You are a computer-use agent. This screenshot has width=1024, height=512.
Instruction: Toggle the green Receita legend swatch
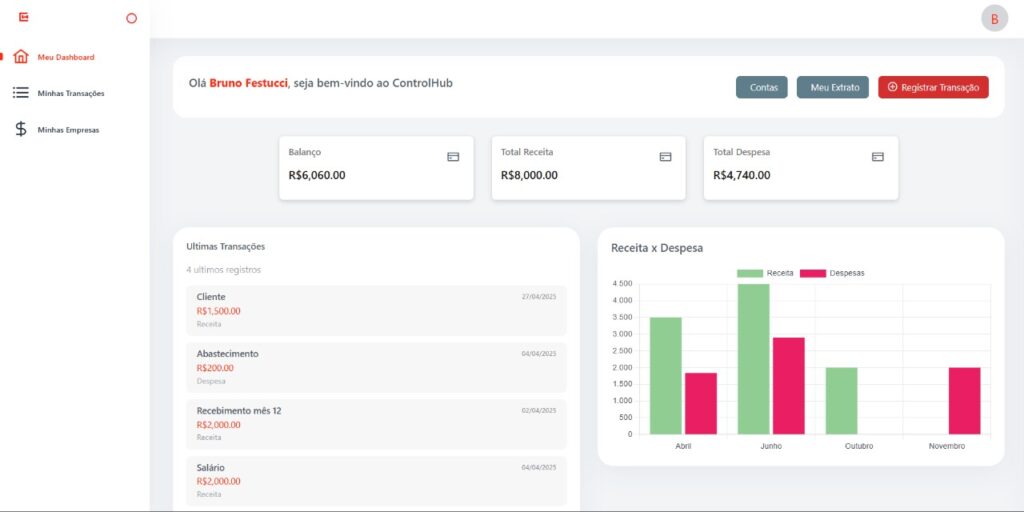(x=749, y=273)
